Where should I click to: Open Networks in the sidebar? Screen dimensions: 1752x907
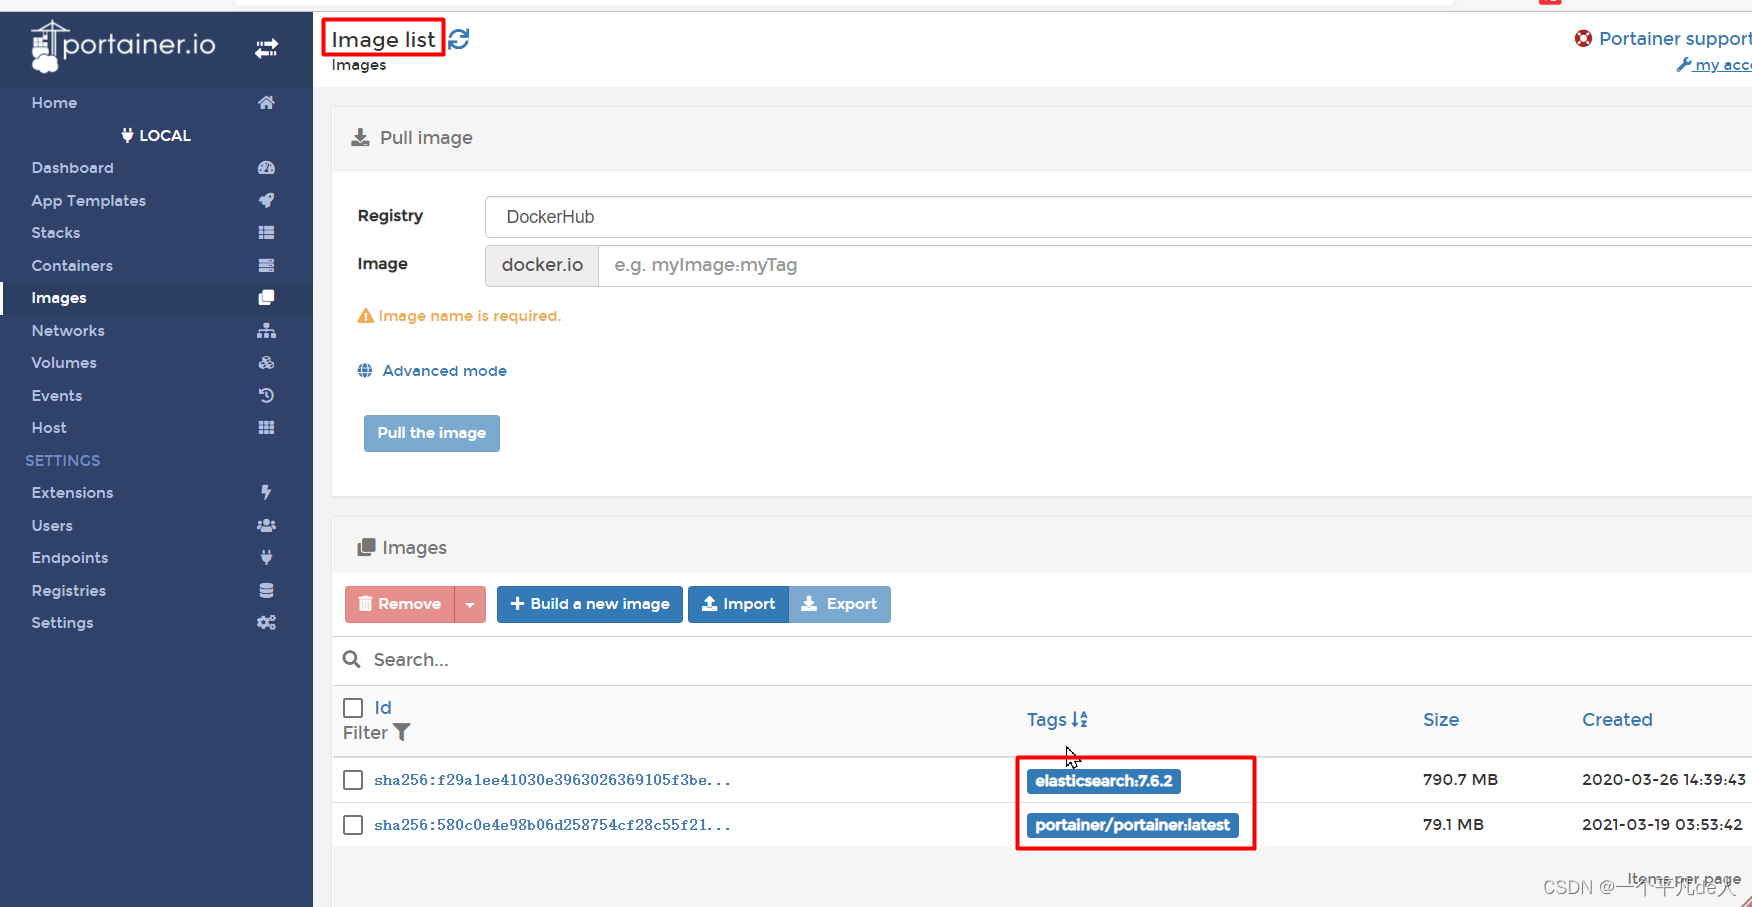(68, 330)
